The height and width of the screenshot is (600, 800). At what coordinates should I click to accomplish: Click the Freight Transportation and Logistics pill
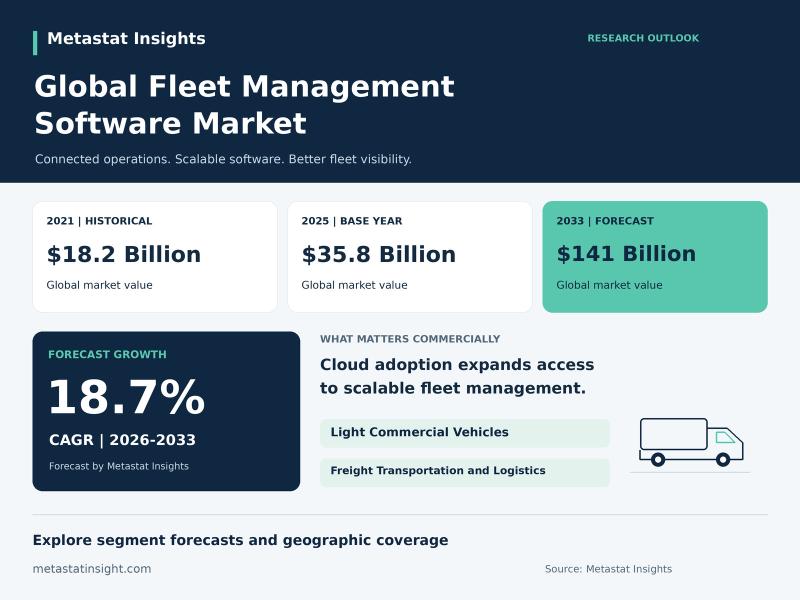point(465,471)
